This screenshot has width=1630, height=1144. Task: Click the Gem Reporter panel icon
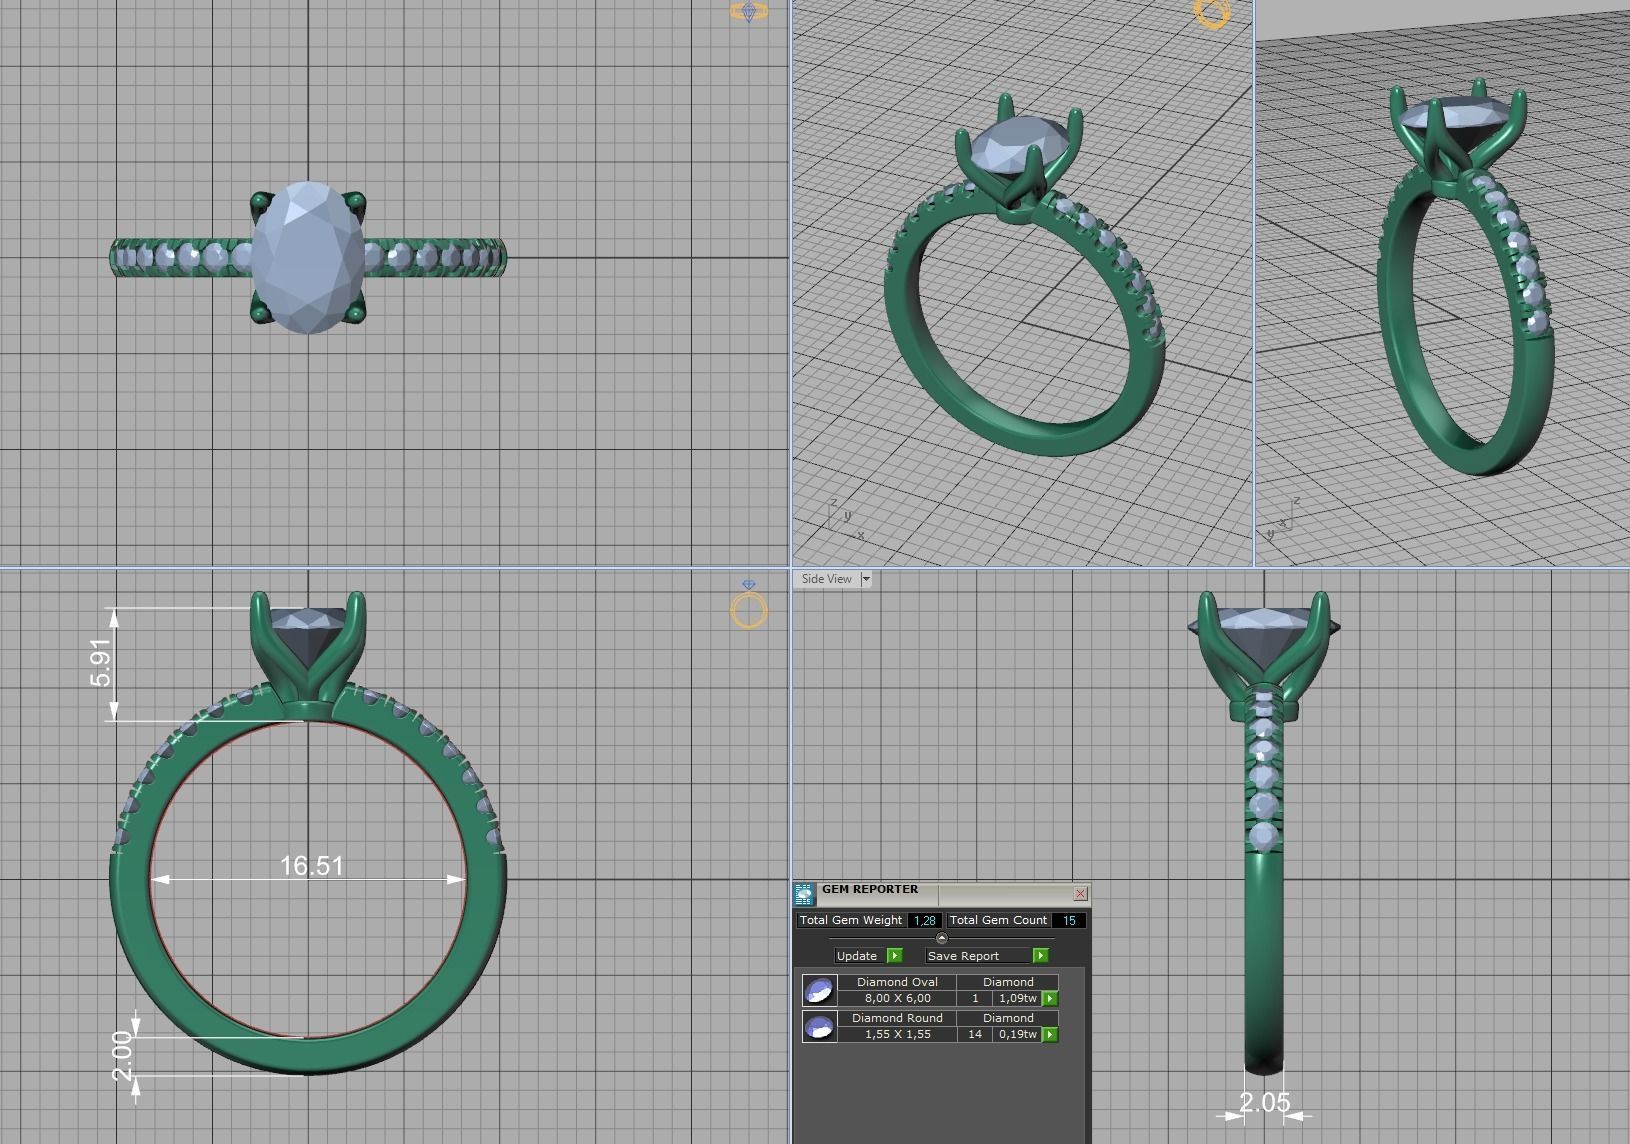(804, 894)
